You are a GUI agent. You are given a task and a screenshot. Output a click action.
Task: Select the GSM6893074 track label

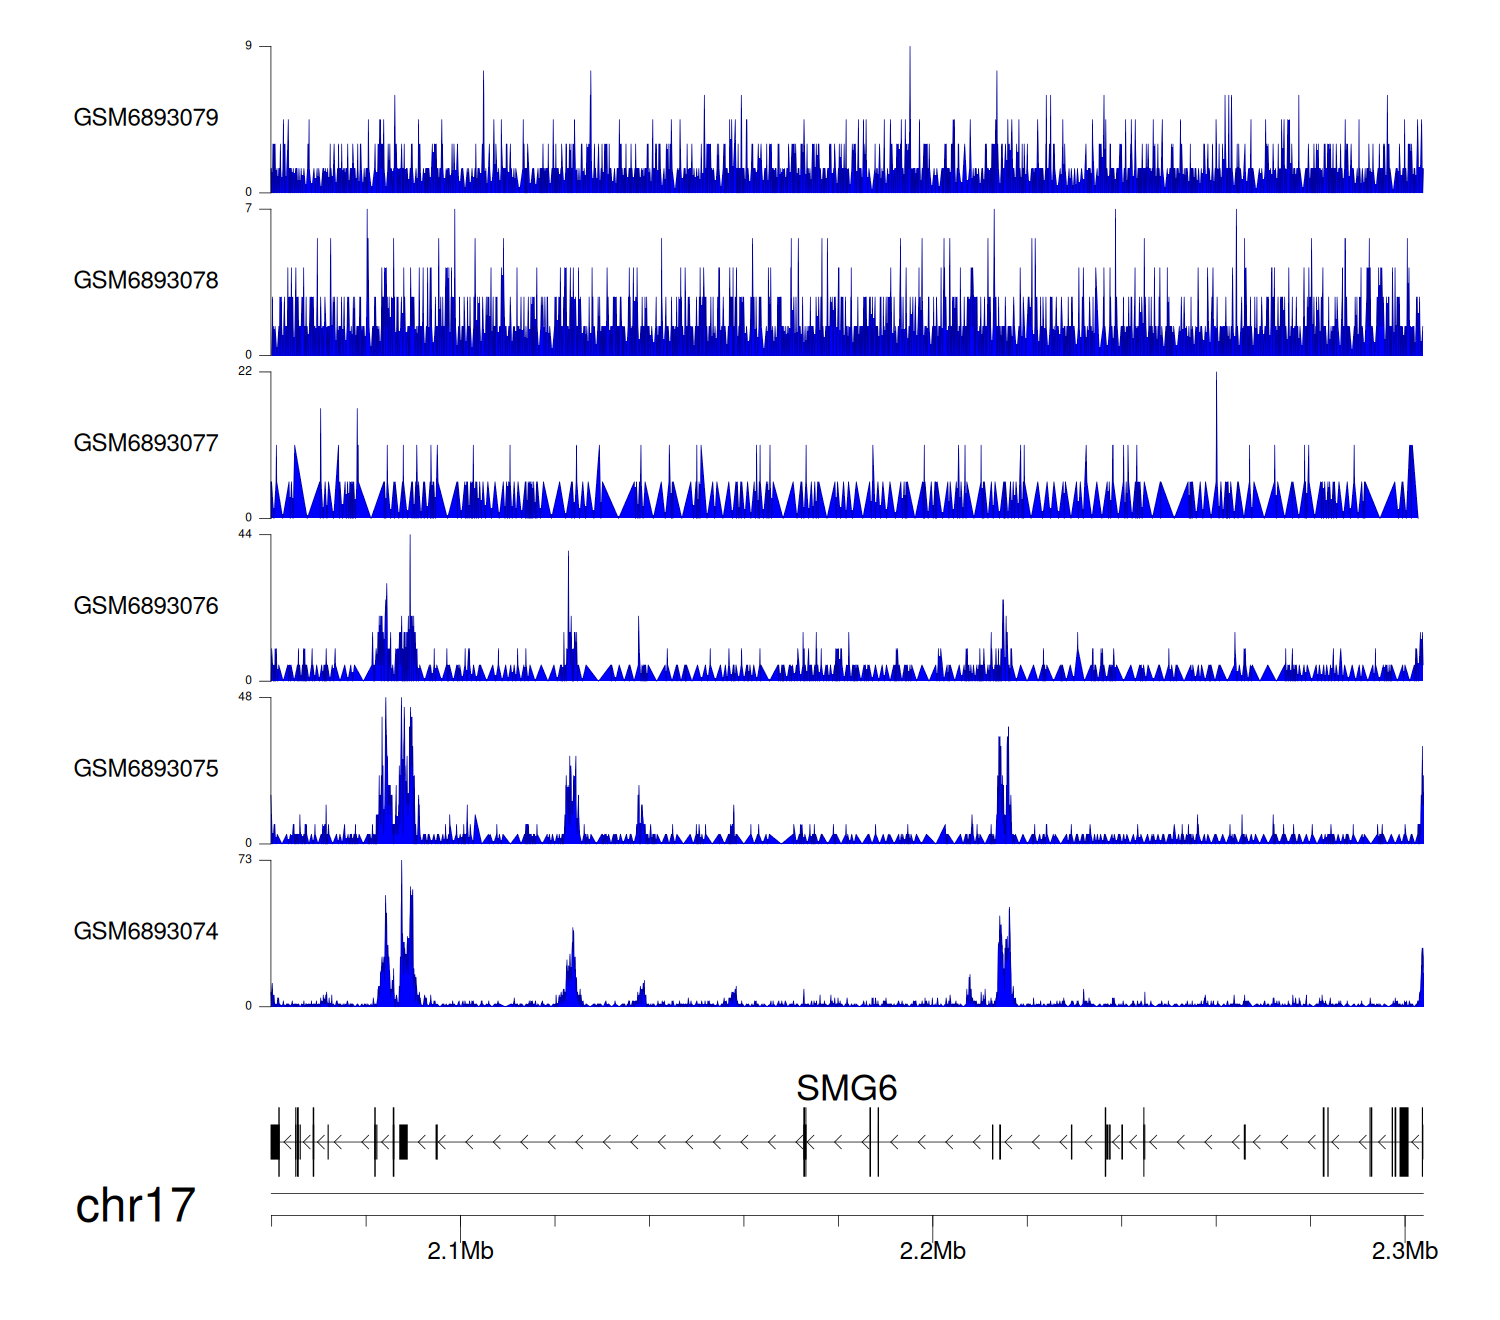pyautogui.click(x=146, y=931)
